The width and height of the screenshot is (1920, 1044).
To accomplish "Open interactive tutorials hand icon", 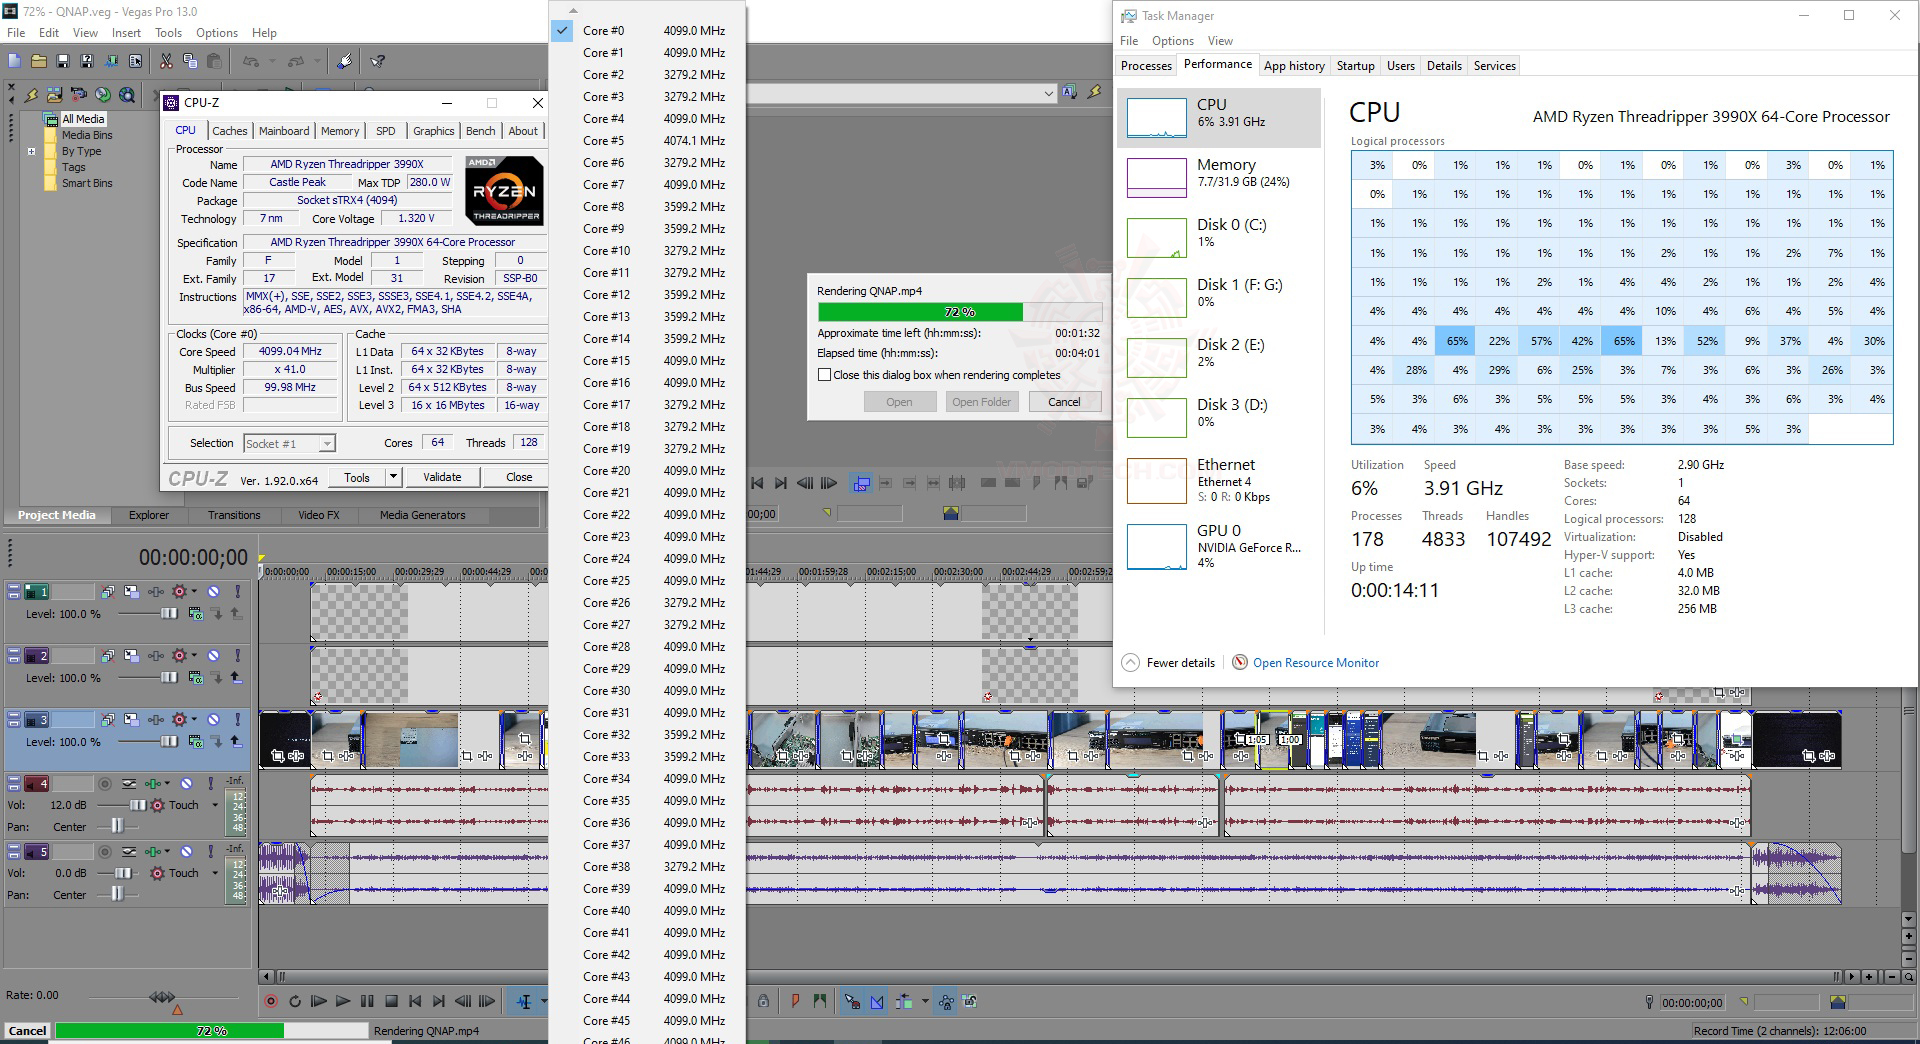I will (344, 61).
